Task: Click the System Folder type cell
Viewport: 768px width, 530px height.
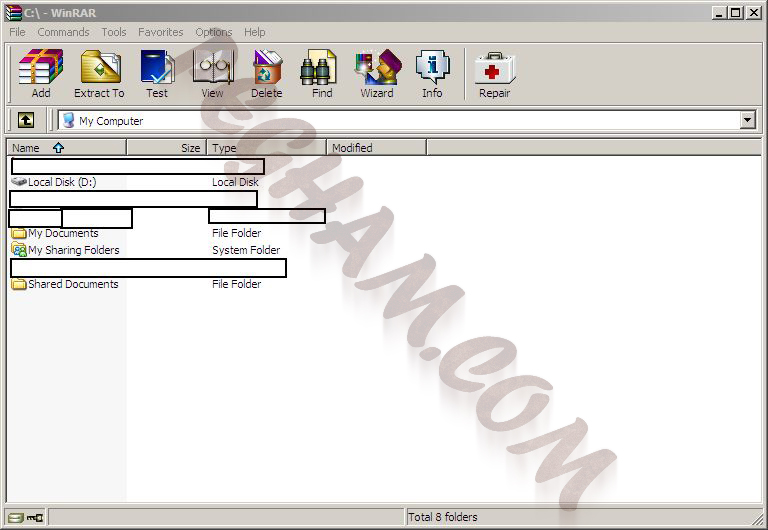Action: (x=246, y=250)
